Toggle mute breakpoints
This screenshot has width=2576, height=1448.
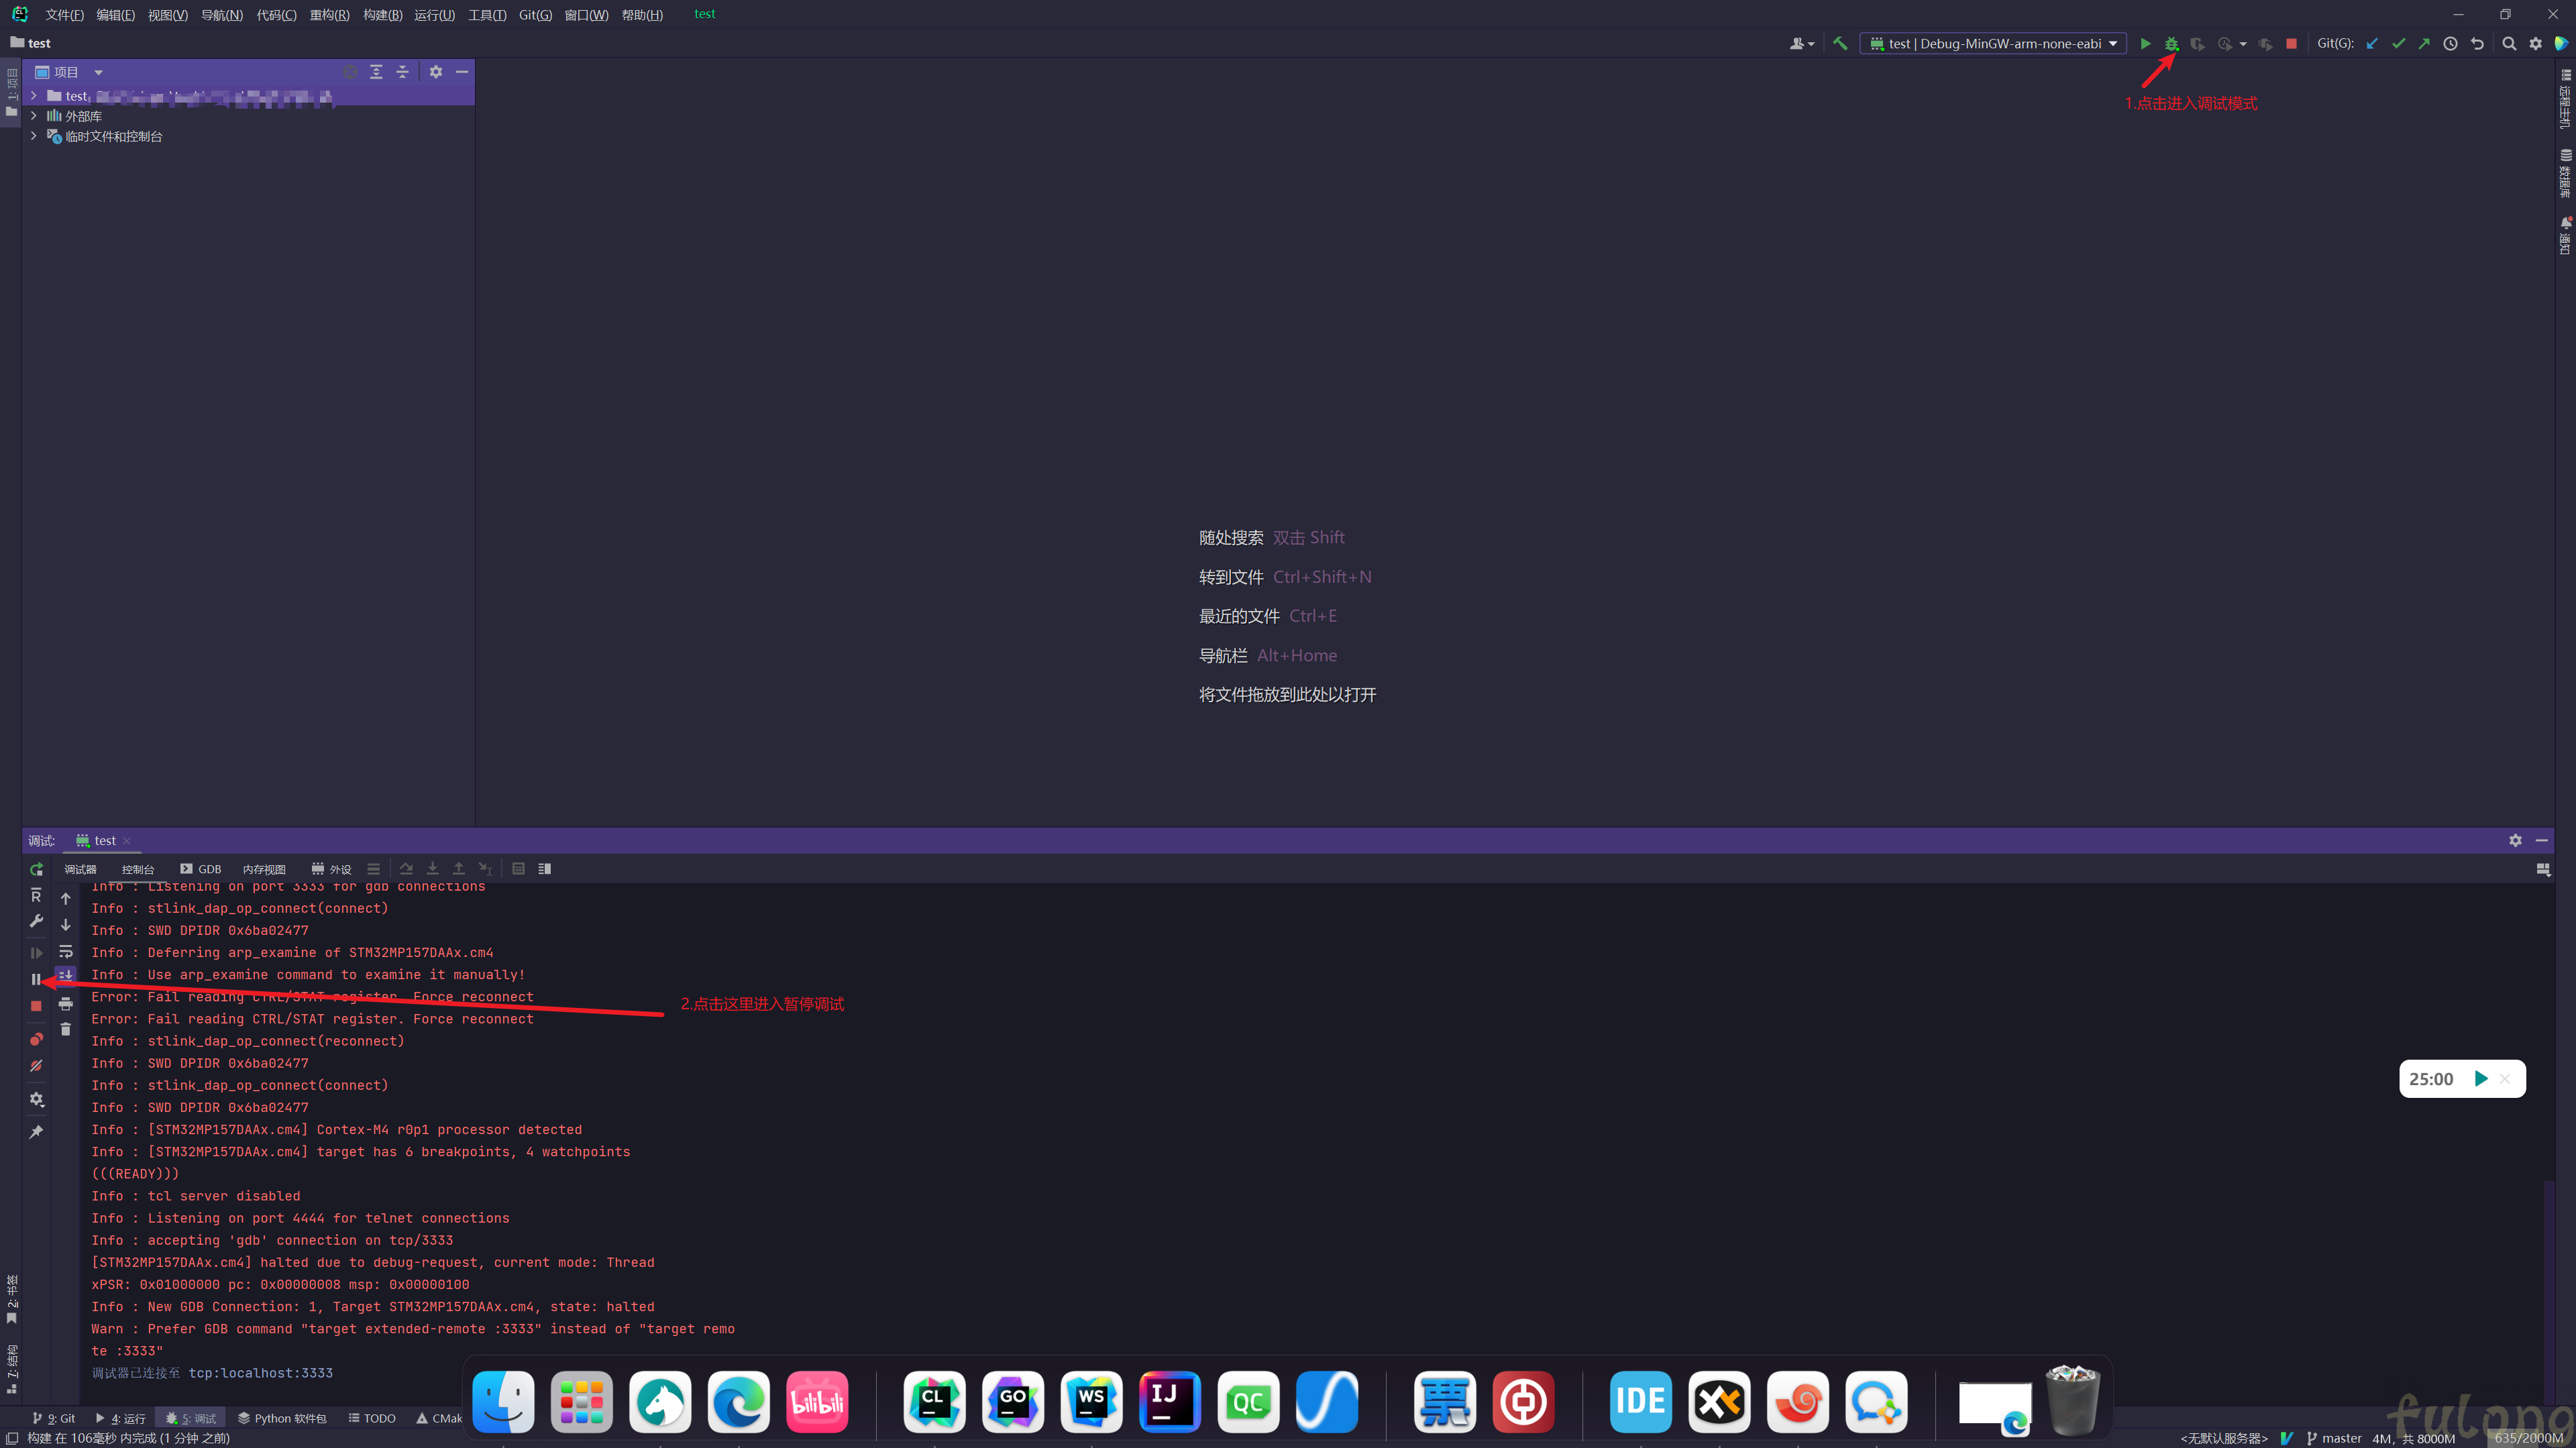coord(36,1066)
